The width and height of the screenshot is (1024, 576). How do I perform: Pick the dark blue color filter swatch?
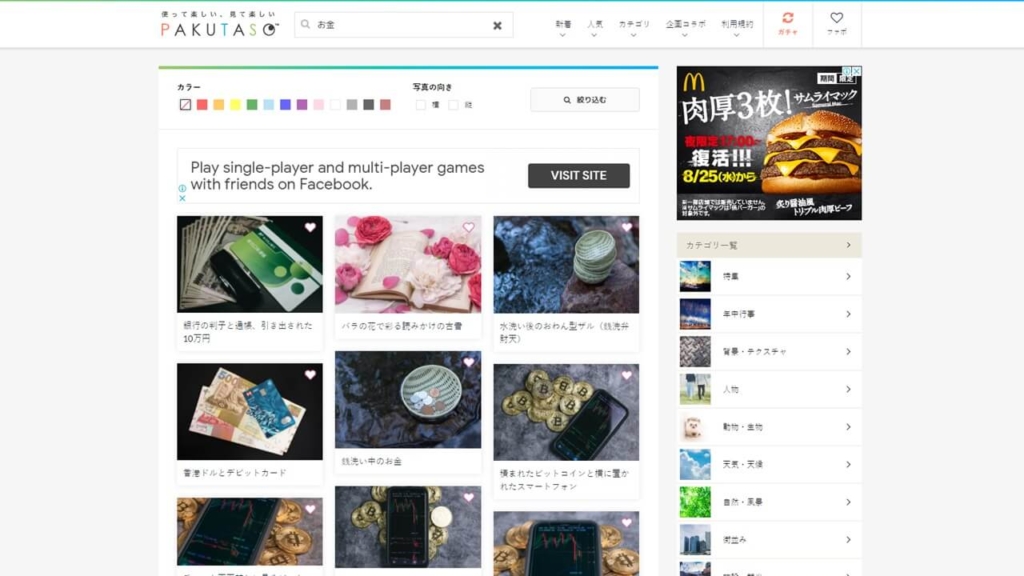click(x=285, y=104)
